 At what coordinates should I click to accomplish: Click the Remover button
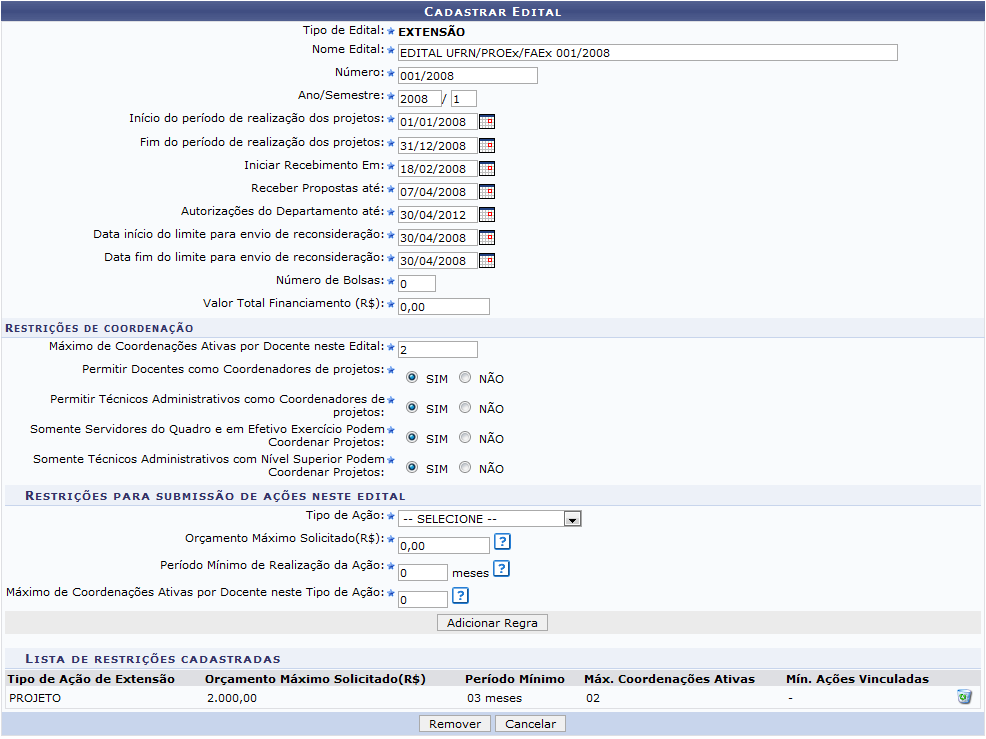point(455,724)
